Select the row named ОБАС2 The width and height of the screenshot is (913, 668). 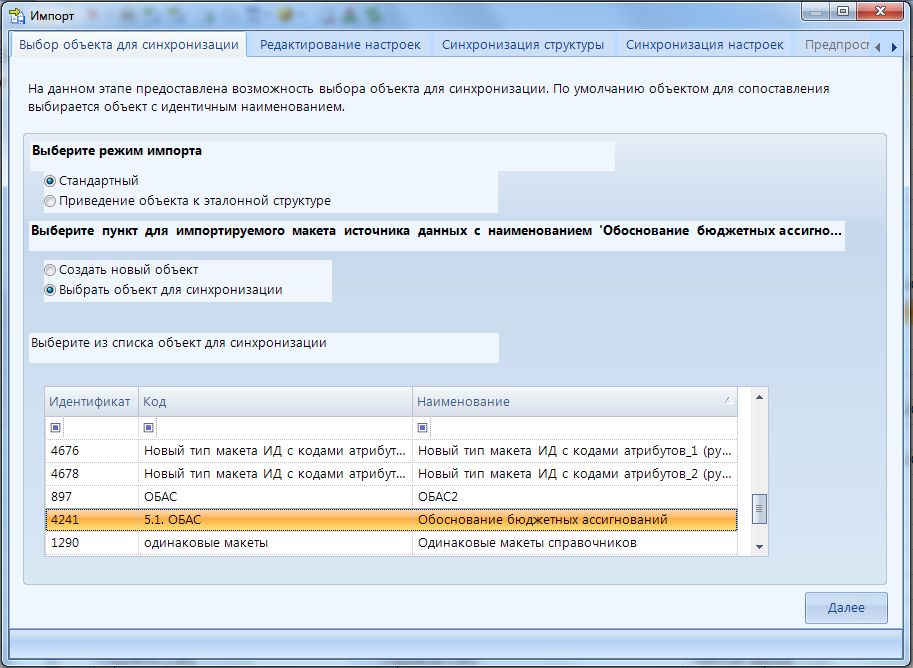point(440,496)
